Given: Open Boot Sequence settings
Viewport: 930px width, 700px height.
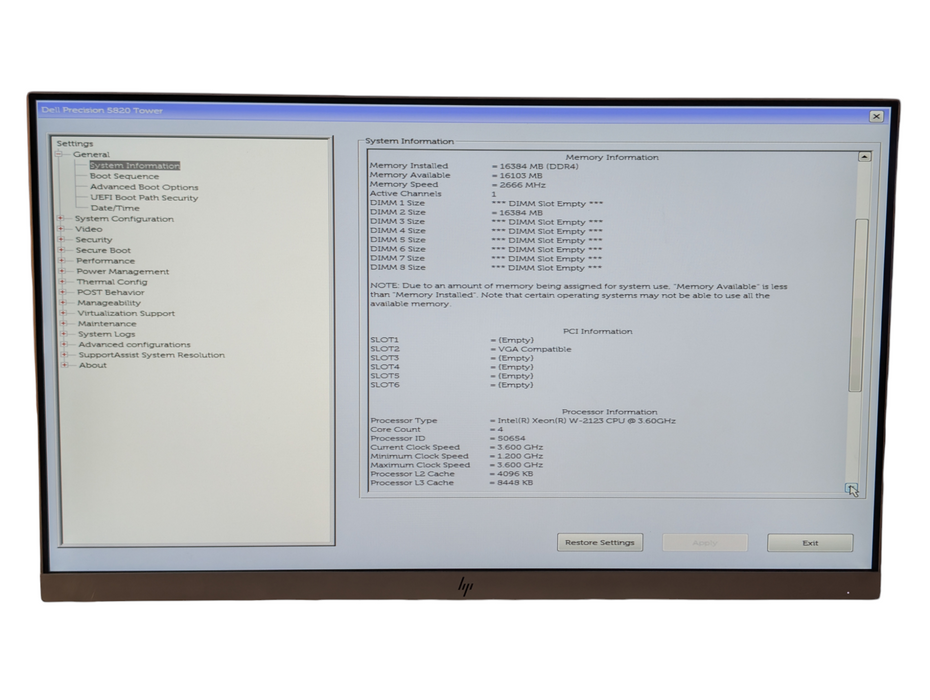Looking at the screenshot, I should 124,176.
